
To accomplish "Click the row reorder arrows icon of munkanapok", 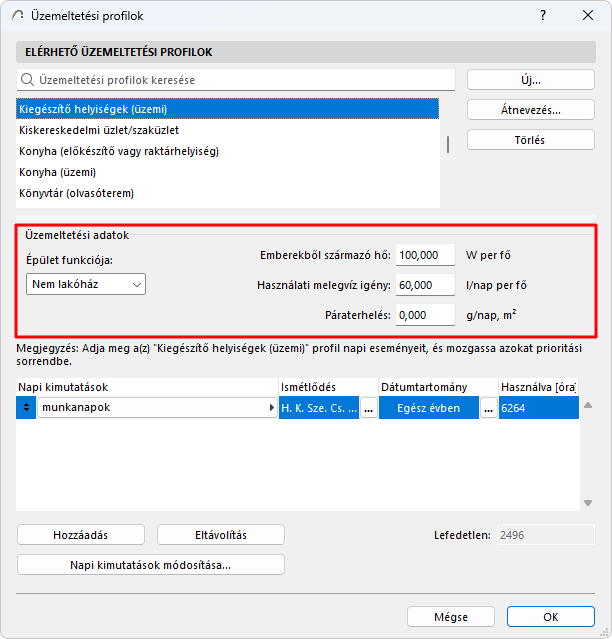I will pyautogui.click(x=26, y=407).
